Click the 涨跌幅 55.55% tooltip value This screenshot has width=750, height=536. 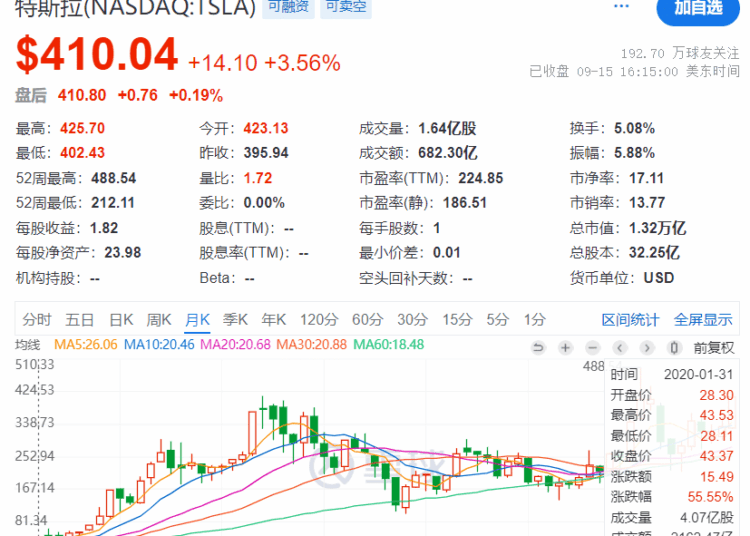(710, 497)
